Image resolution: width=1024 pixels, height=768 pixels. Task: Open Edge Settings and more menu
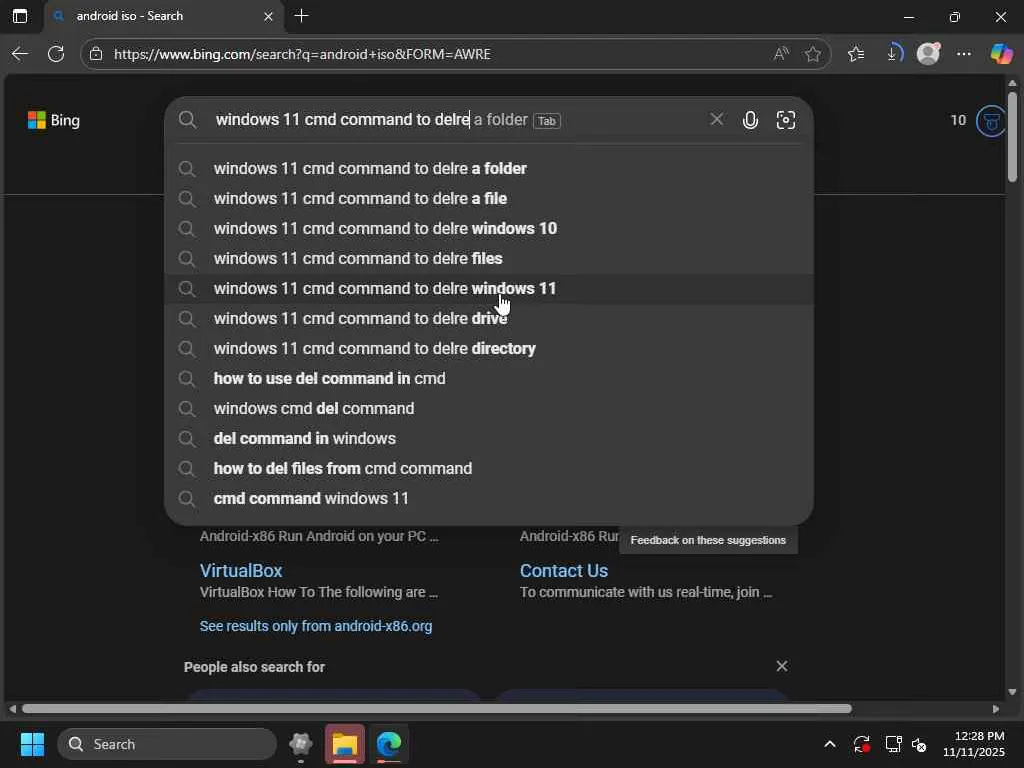964,54
